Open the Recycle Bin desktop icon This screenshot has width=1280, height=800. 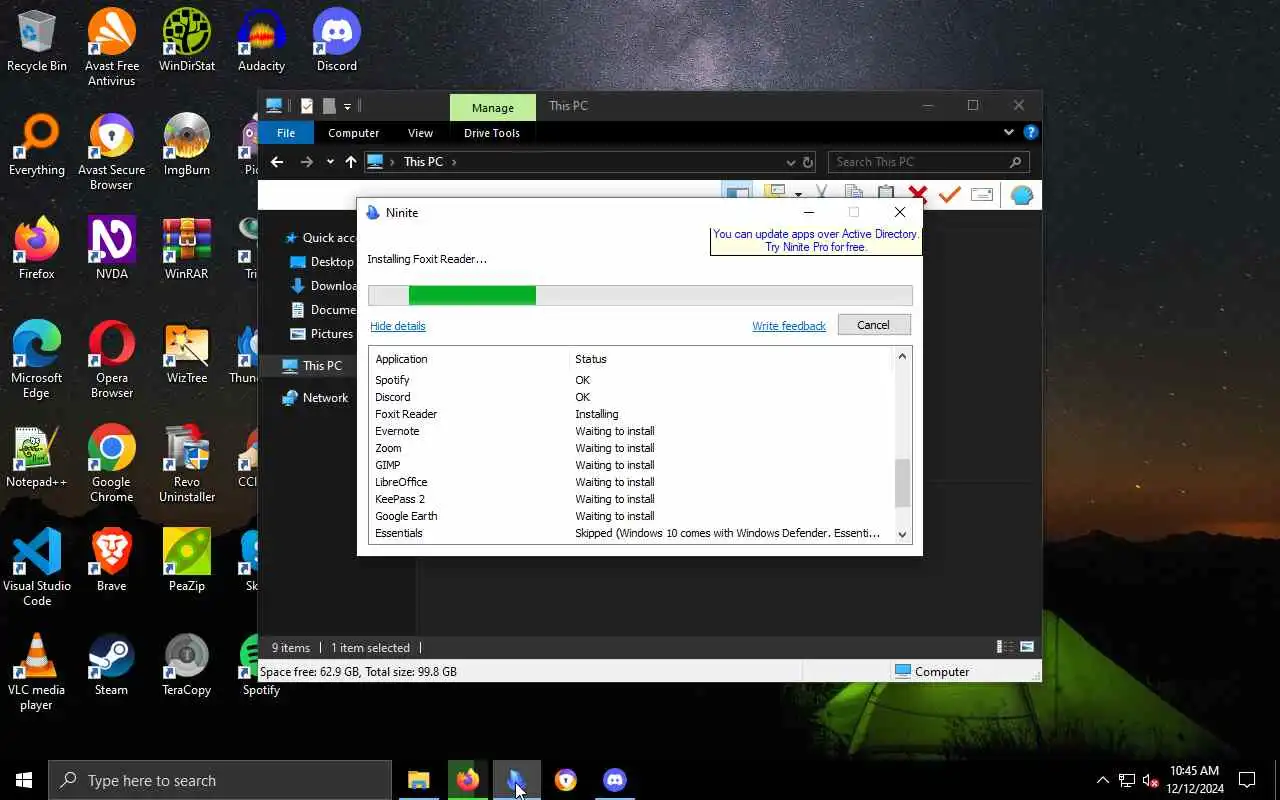[x=37, y=41]
